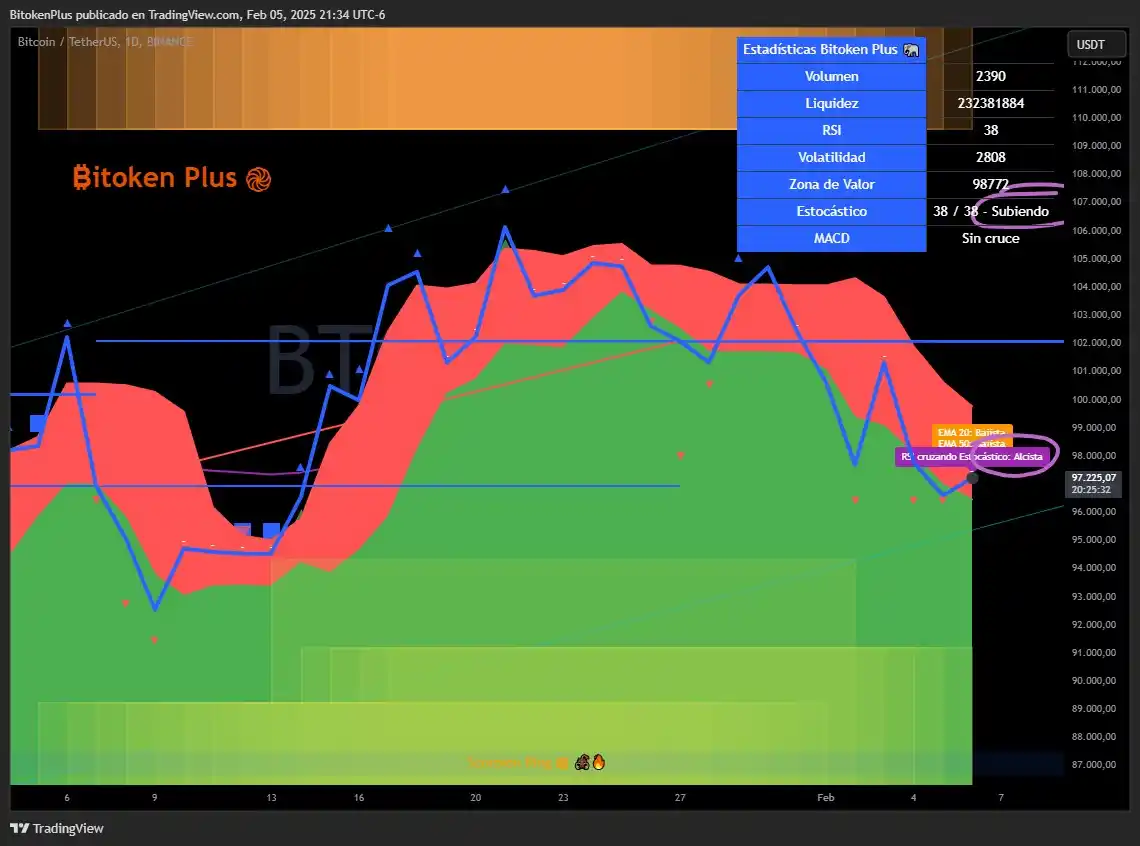Click the binoculars emoji near chart bottom
This screenshot has height=846, width=1140.
click(582, 762)
